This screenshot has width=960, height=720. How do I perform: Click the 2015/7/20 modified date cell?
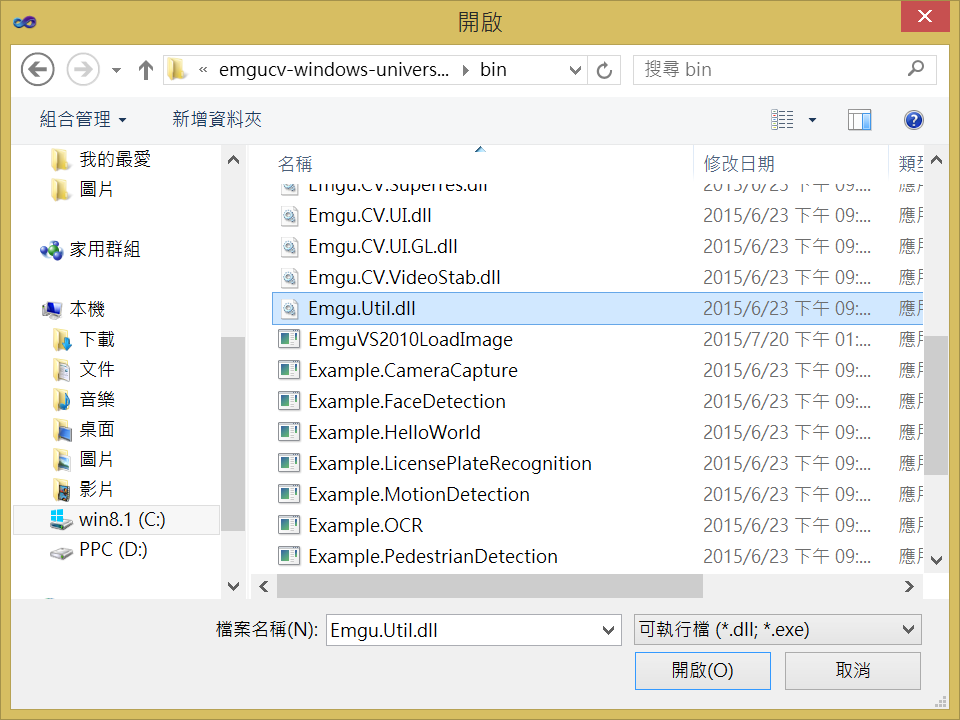tap(787, 340)
